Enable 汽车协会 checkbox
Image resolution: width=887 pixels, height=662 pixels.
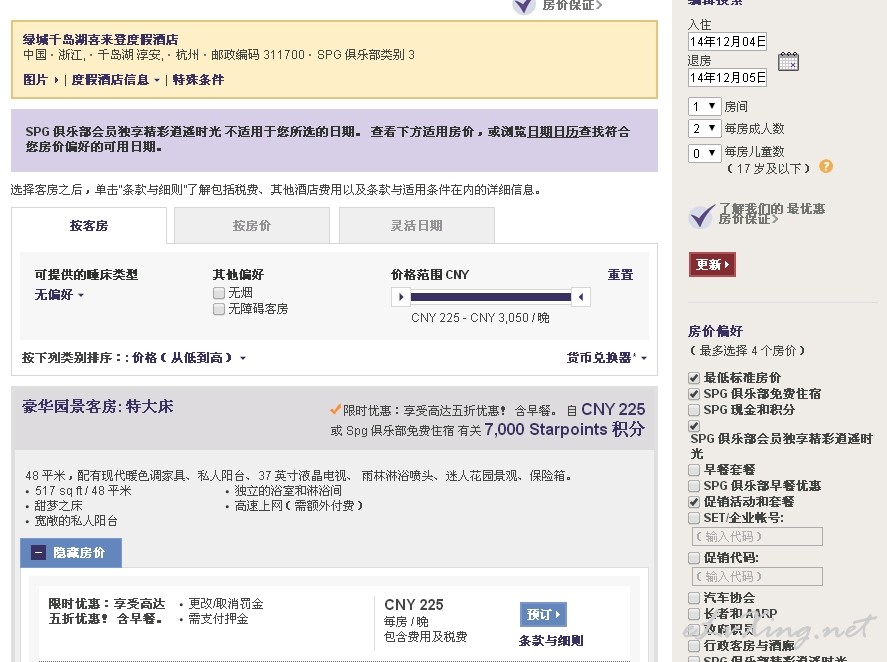click(x=694, y=597)
